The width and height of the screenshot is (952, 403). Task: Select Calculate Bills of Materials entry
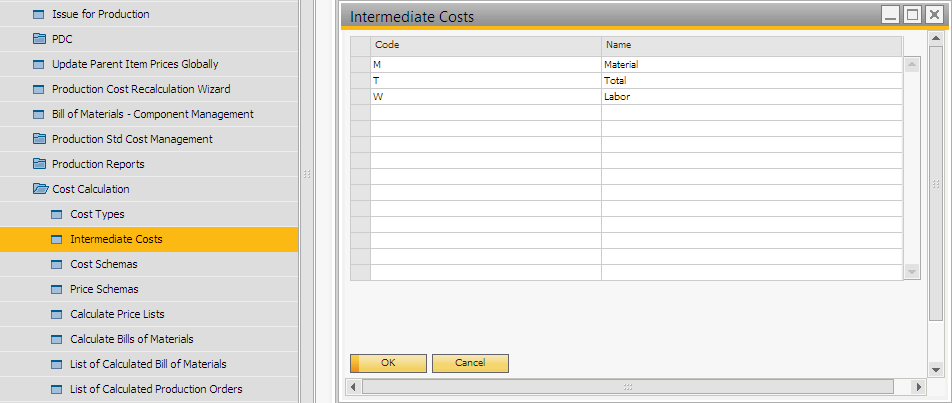[x=131, y=339]
